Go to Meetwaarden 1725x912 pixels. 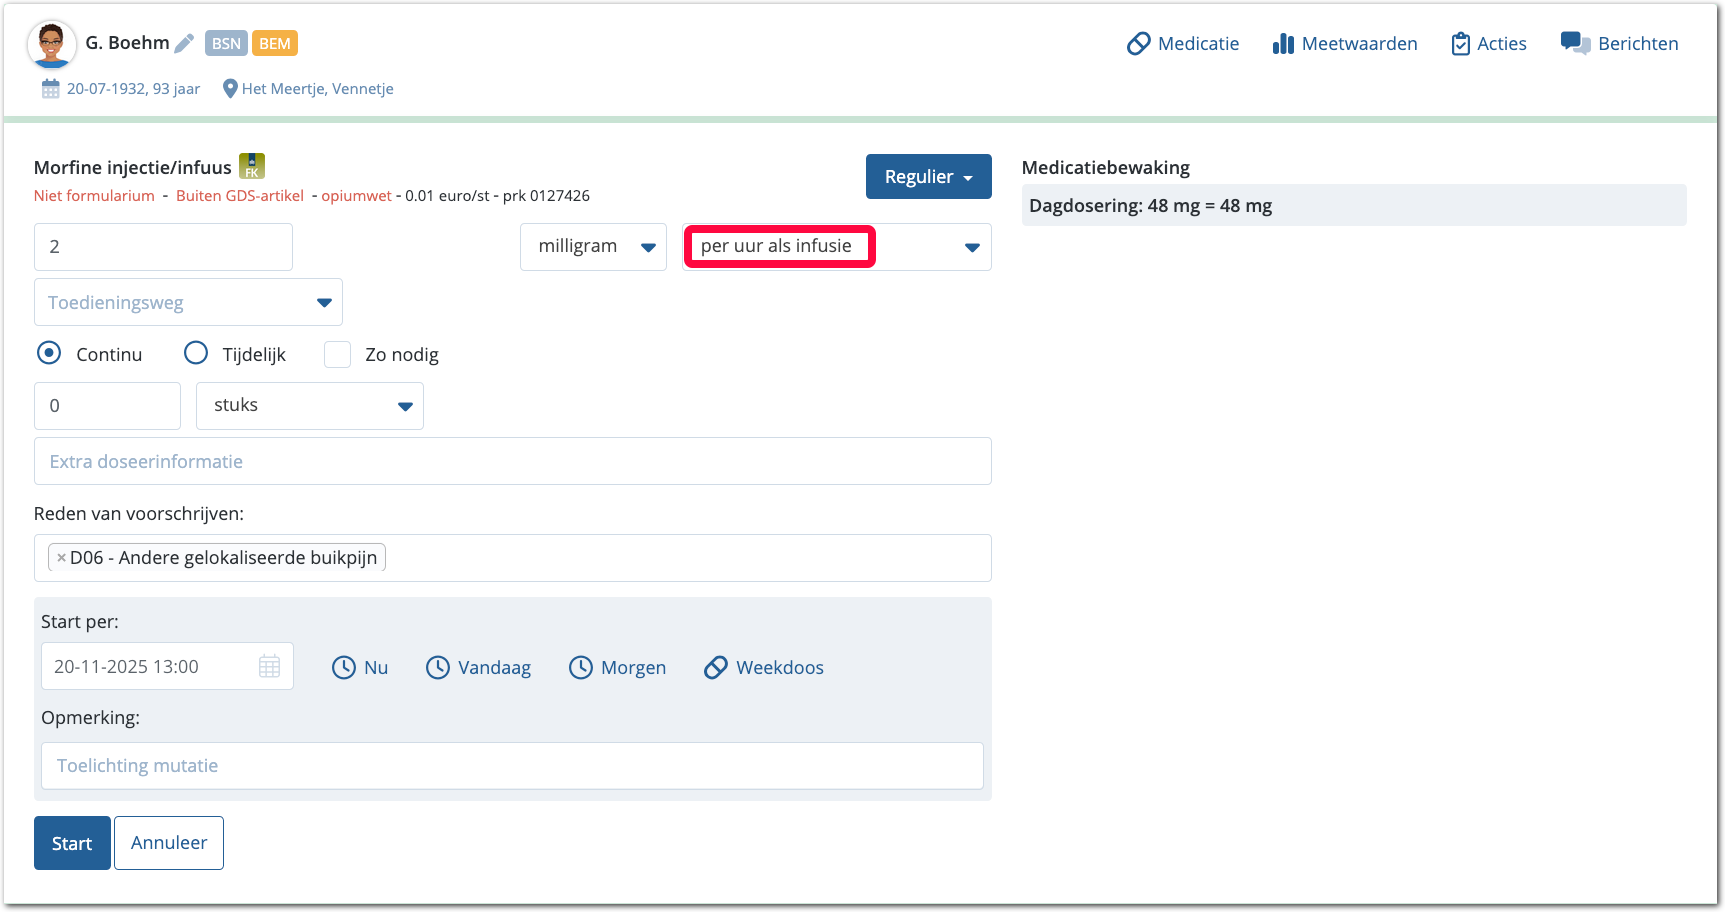tap(1345, 44)
